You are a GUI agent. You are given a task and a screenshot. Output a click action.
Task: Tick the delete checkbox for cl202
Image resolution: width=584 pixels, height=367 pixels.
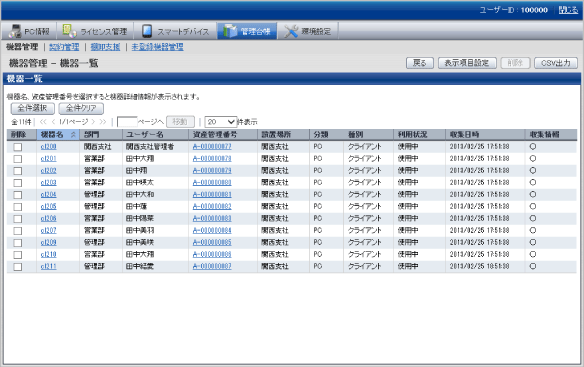[x=18, y=171]
